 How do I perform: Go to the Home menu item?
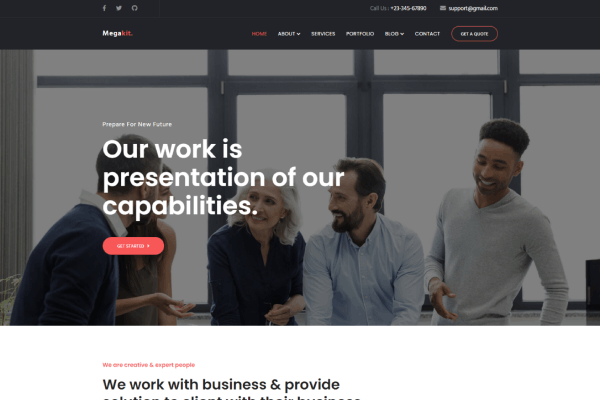tap(259, 34)
